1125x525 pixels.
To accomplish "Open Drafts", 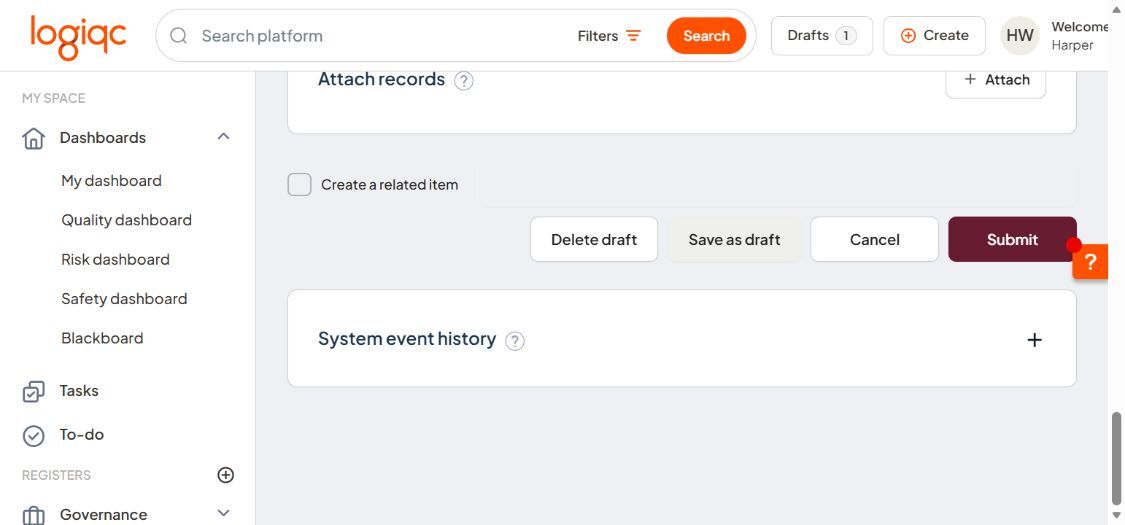I will [822, 36].
